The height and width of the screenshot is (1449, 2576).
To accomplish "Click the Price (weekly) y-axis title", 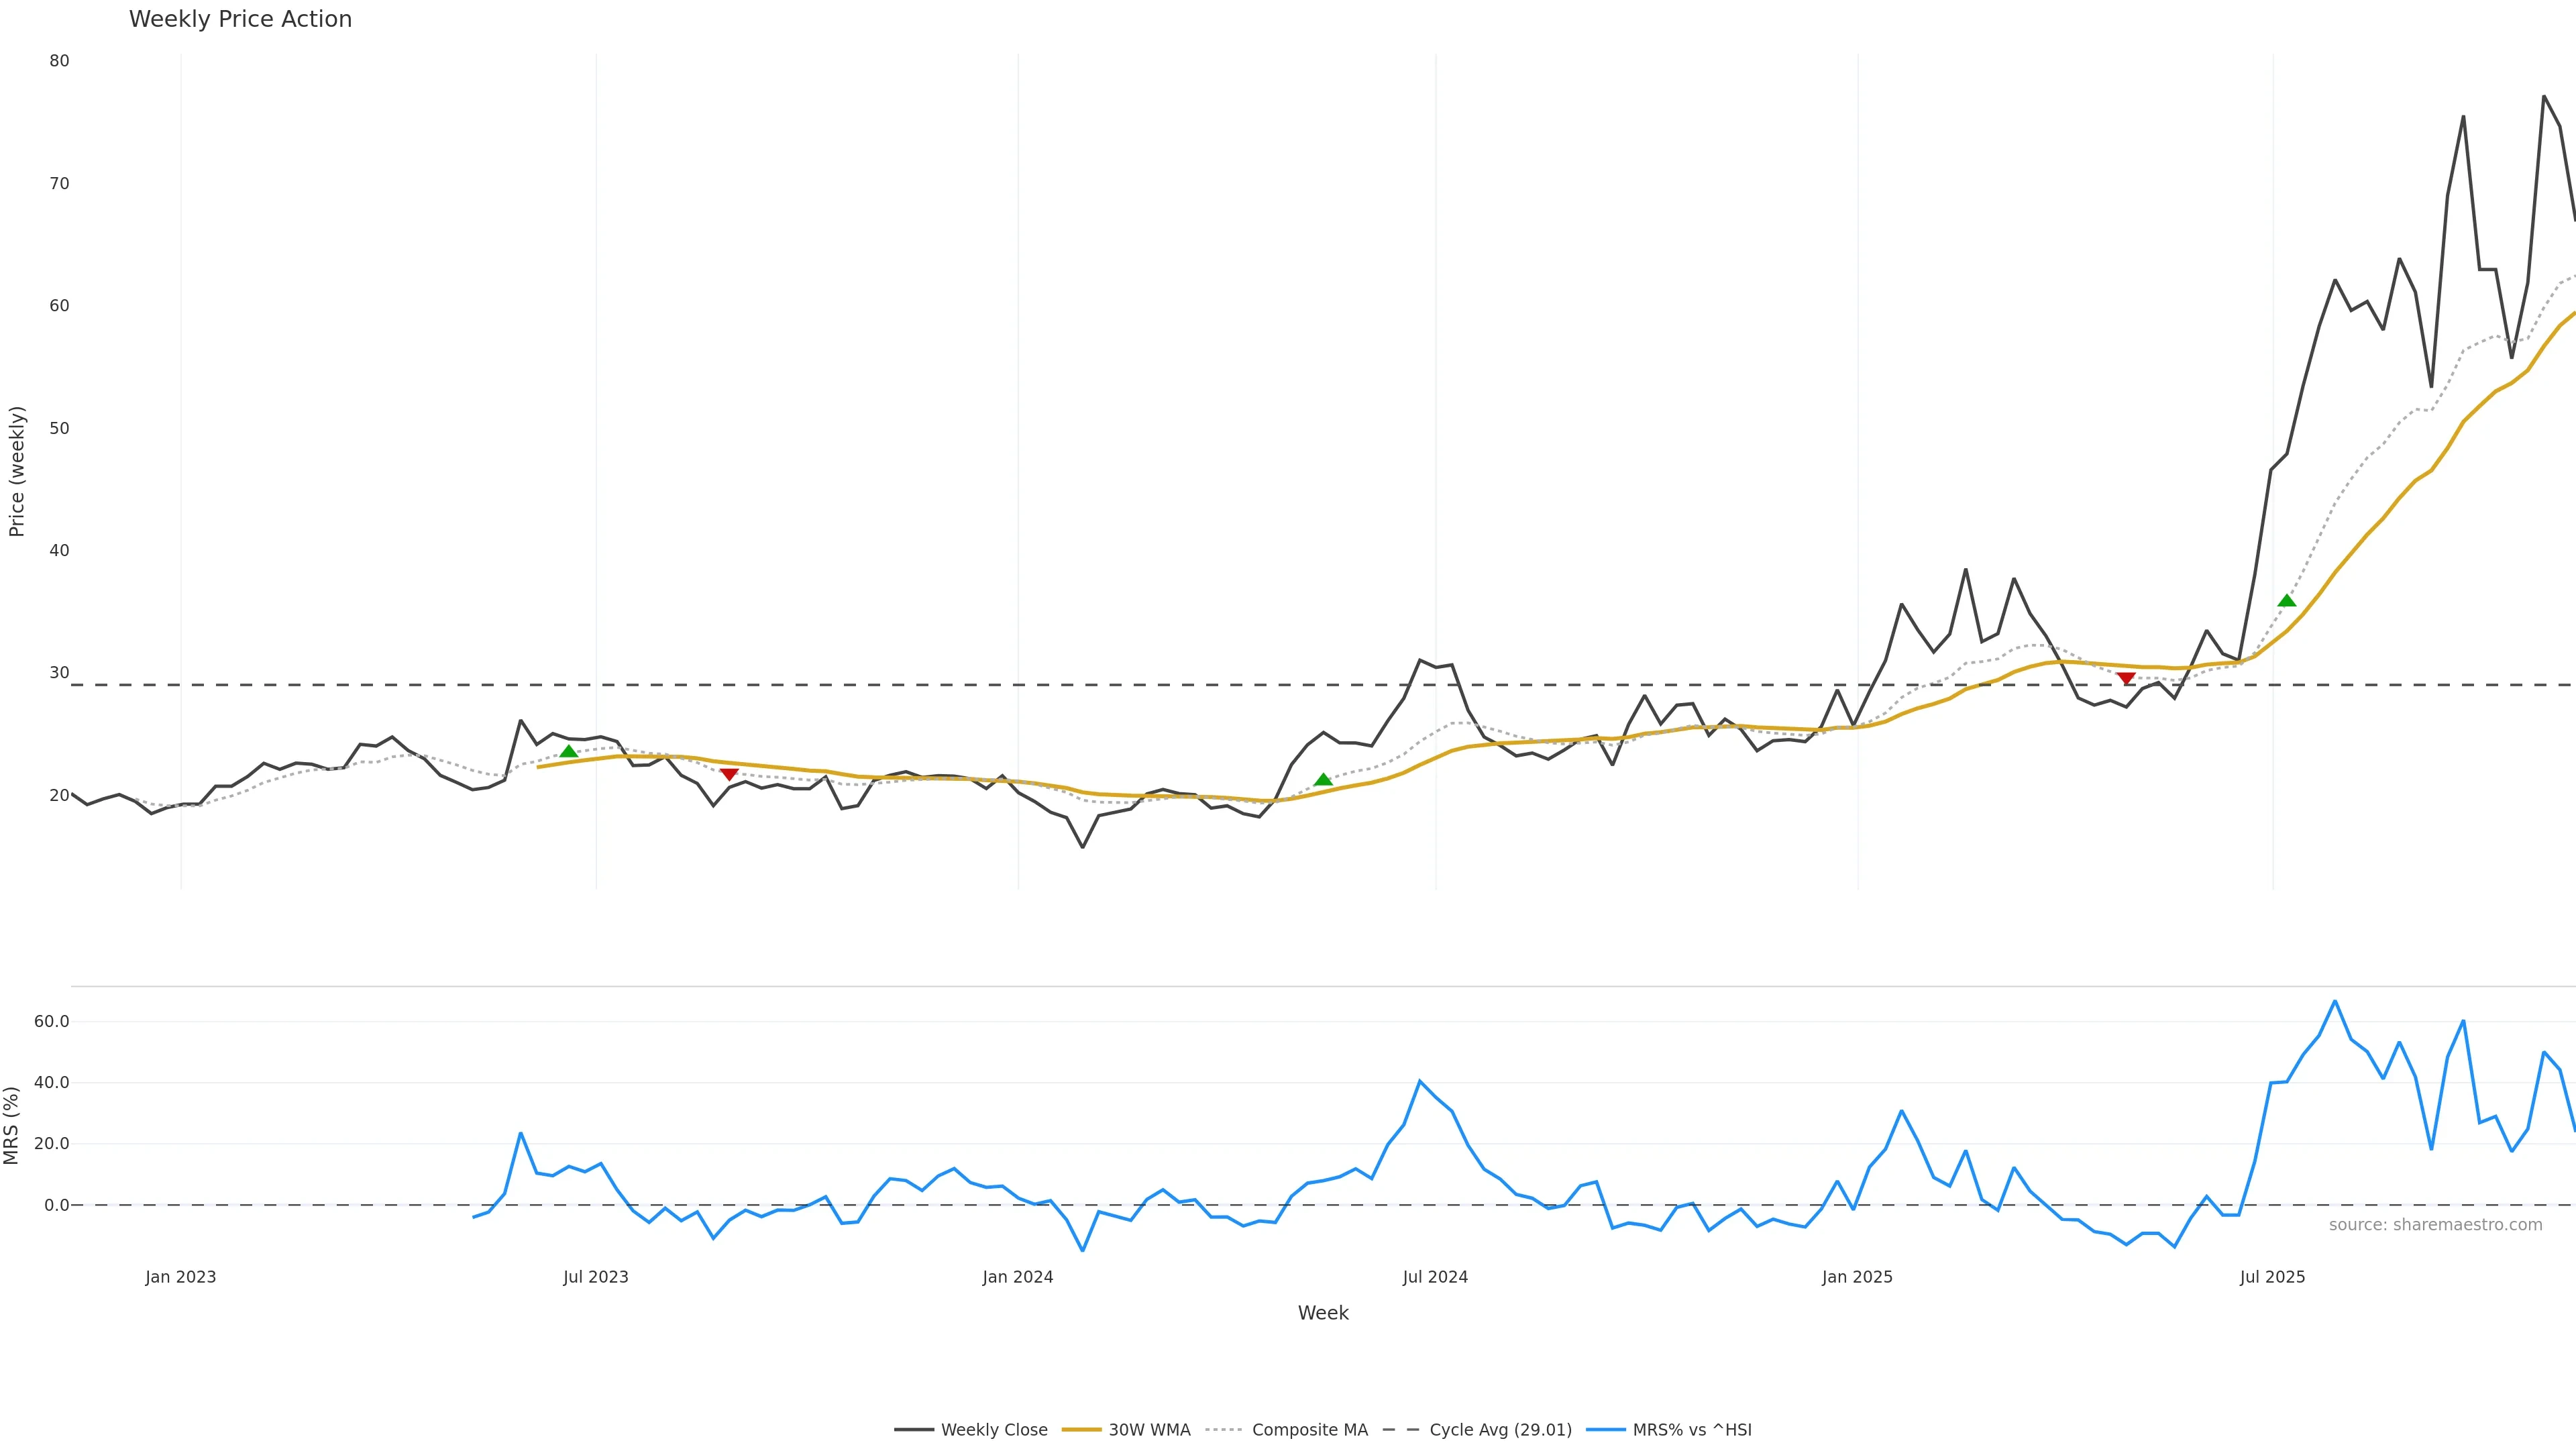I will click(x=16, y=471).
